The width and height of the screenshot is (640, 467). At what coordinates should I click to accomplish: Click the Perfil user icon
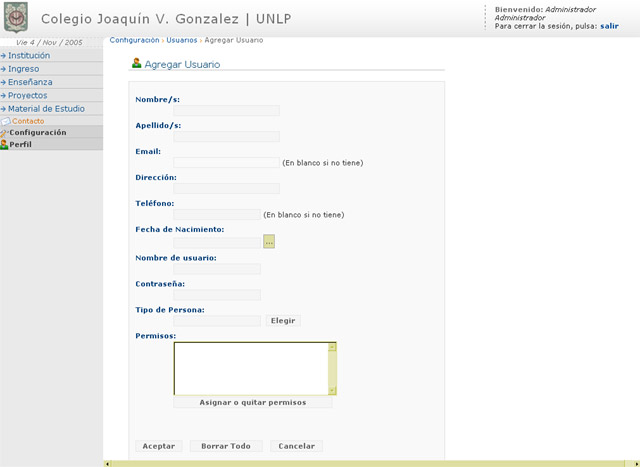(x=5, y=144)
